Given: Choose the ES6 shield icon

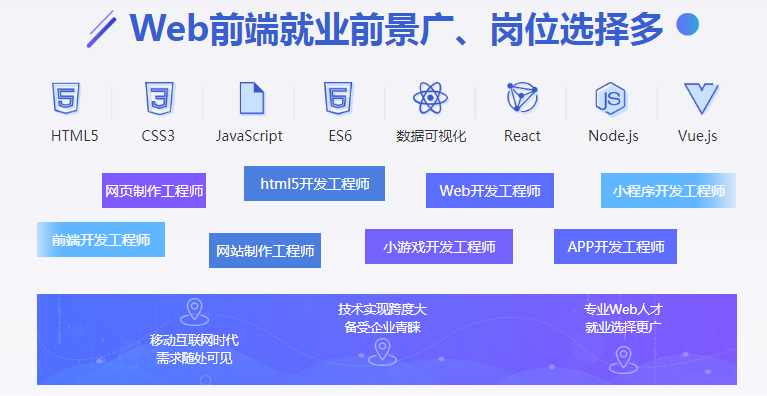Looking at the screenshot, I should 338,98.
